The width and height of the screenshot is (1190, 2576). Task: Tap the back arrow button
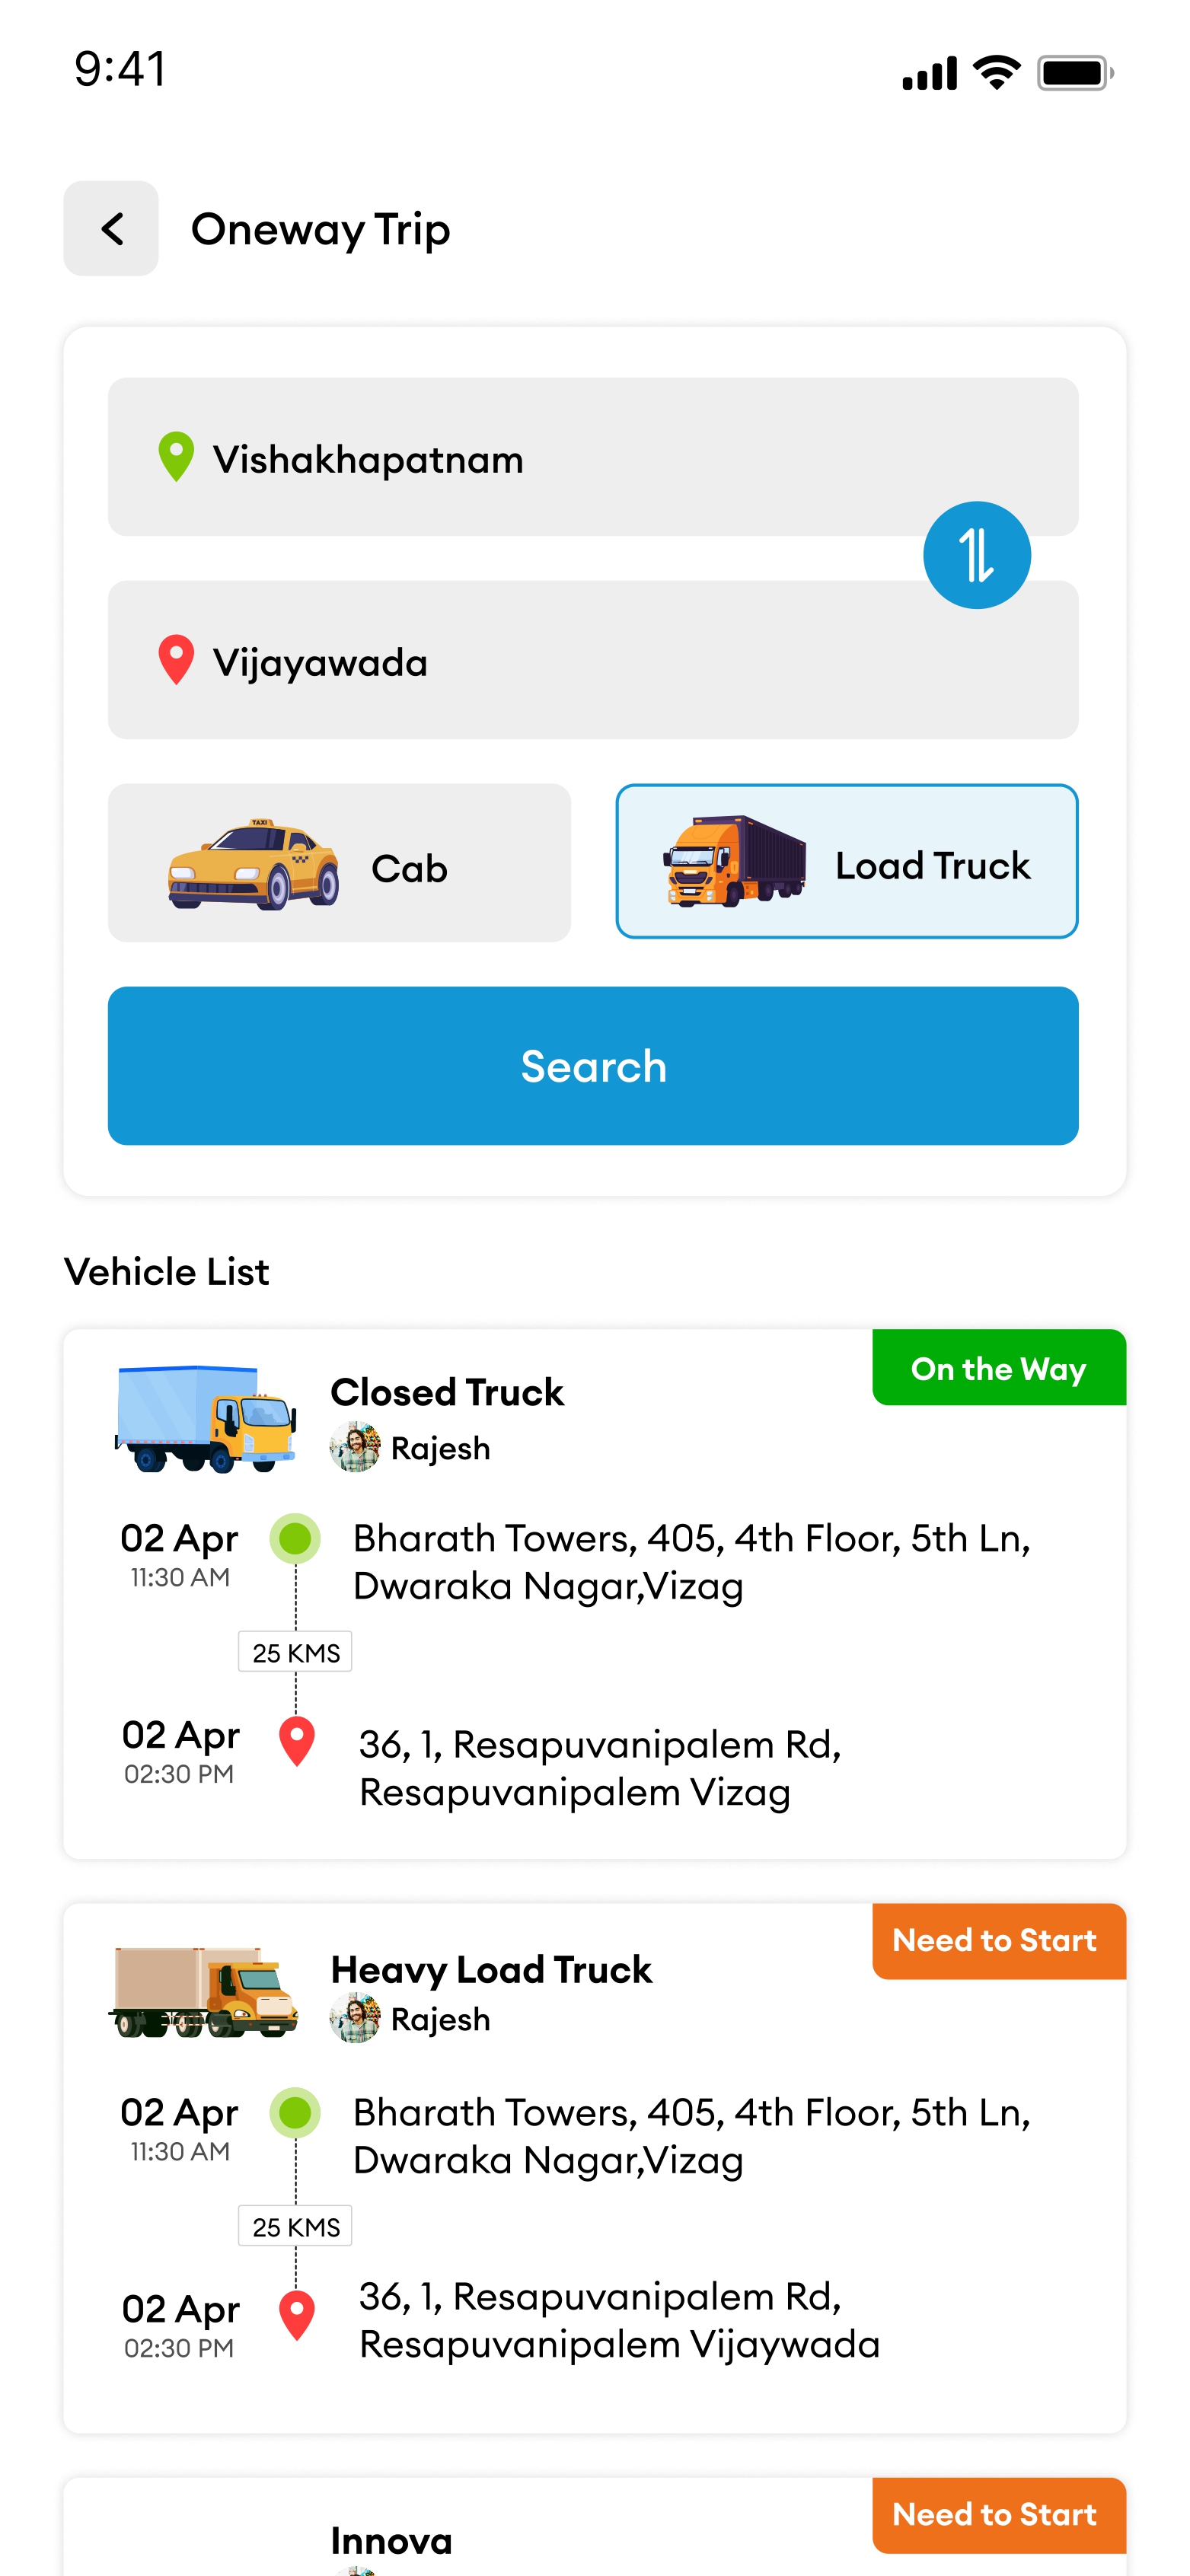tap(111, 229)
